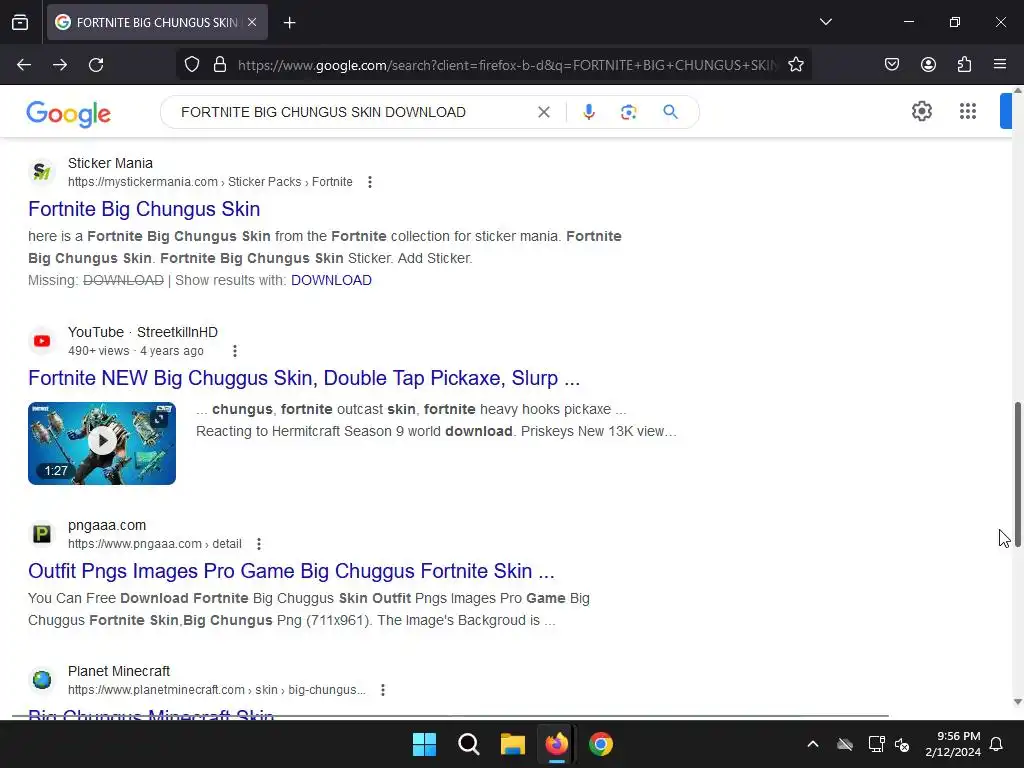Open options menu for pngaaa.com result
This screenshot has height=768, width=1024.
tap(259, 544)
